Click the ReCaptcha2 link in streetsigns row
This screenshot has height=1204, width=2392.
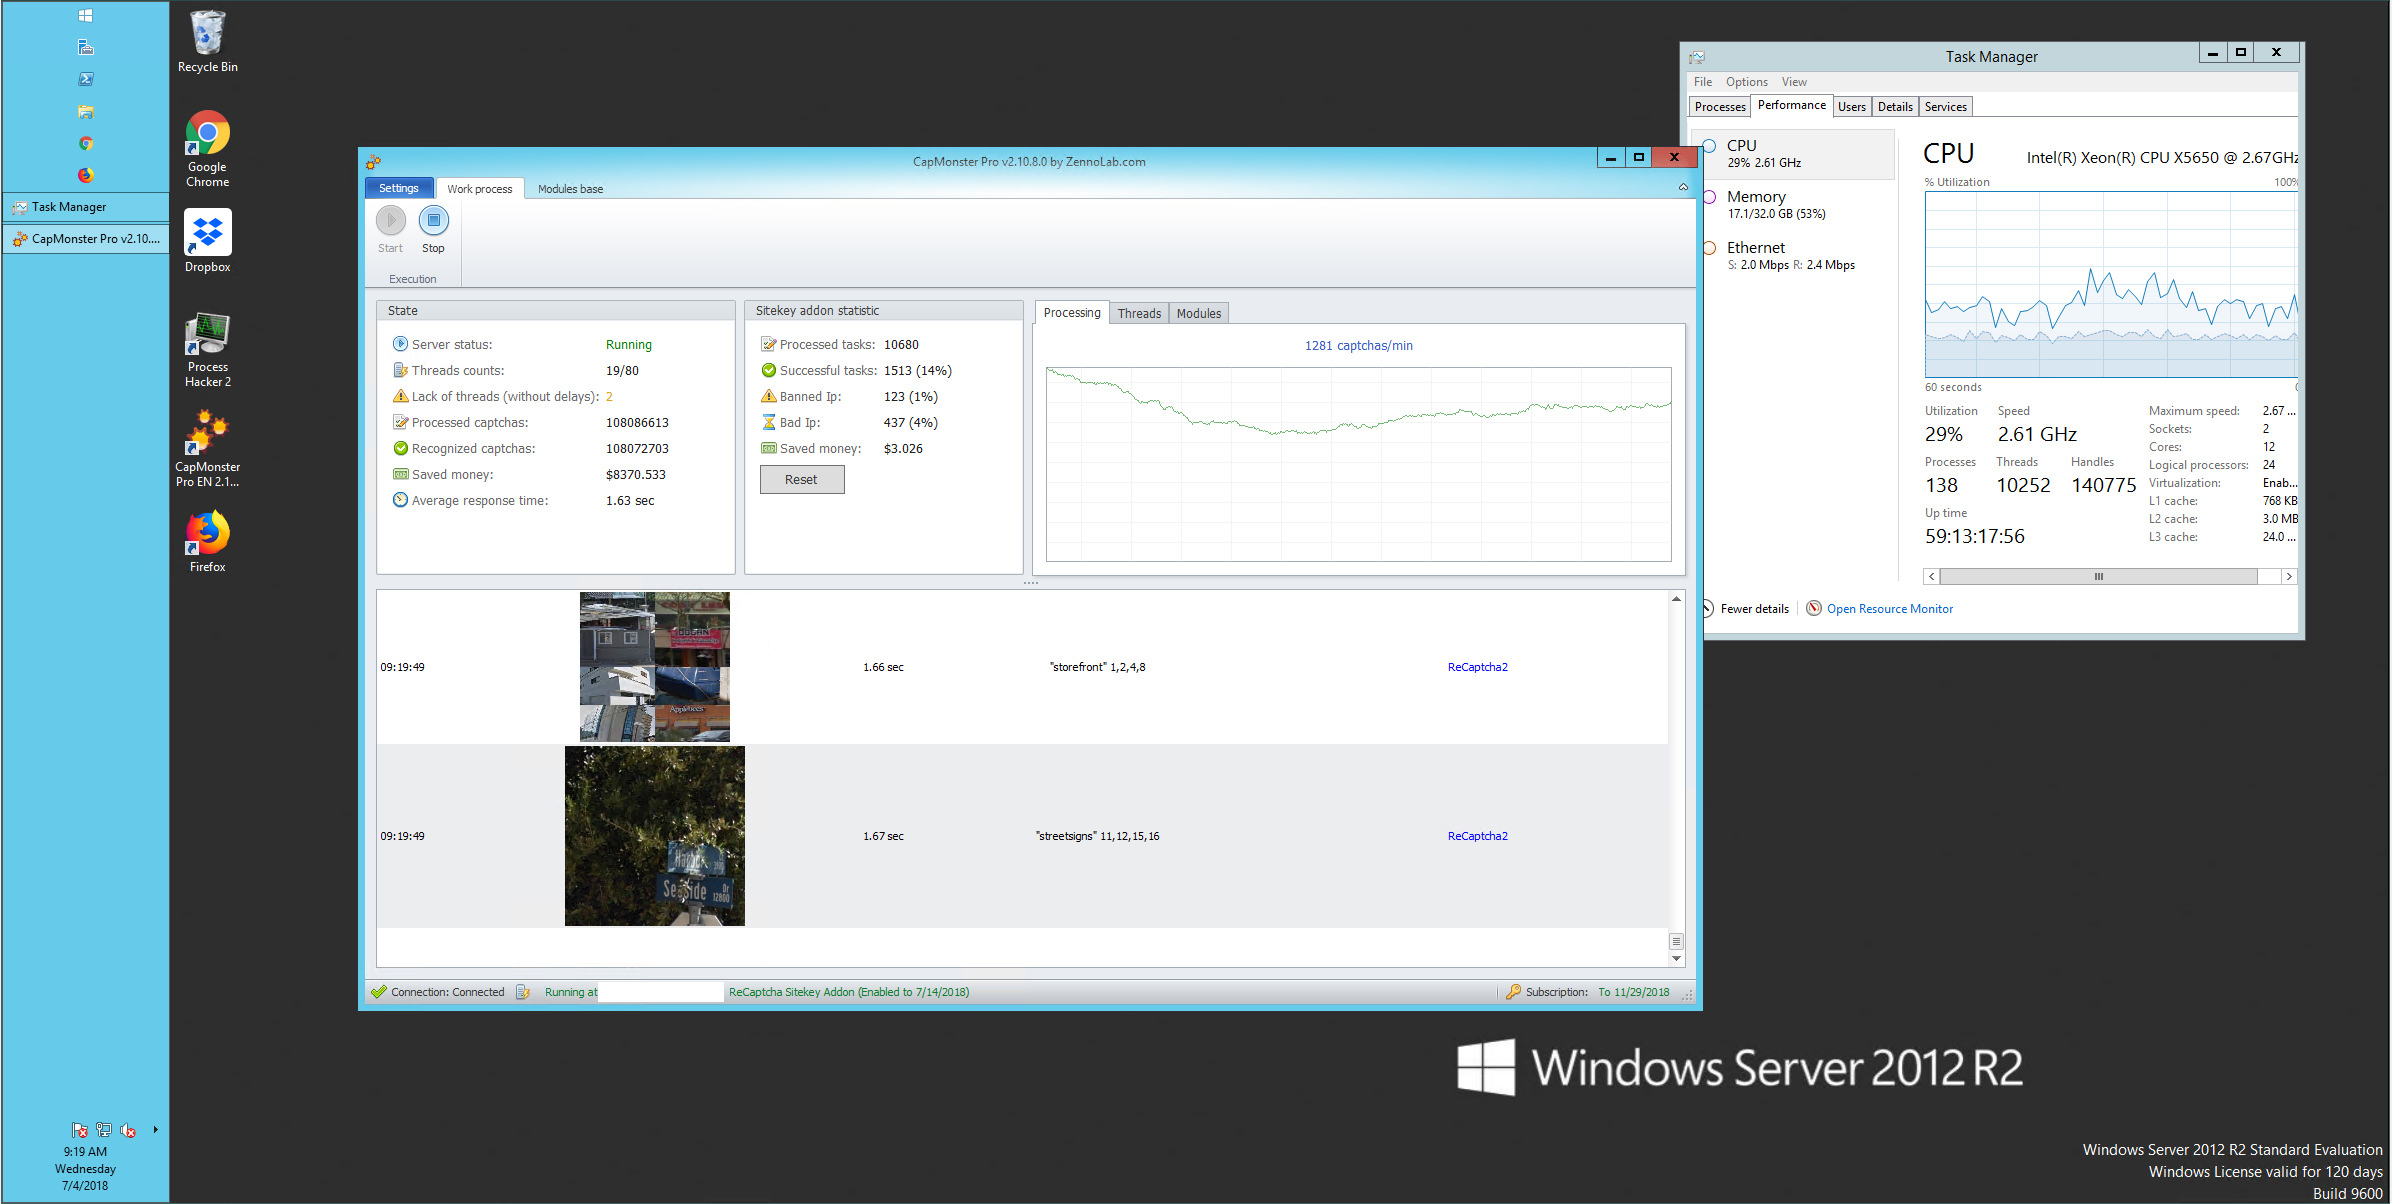point(1478,836)
